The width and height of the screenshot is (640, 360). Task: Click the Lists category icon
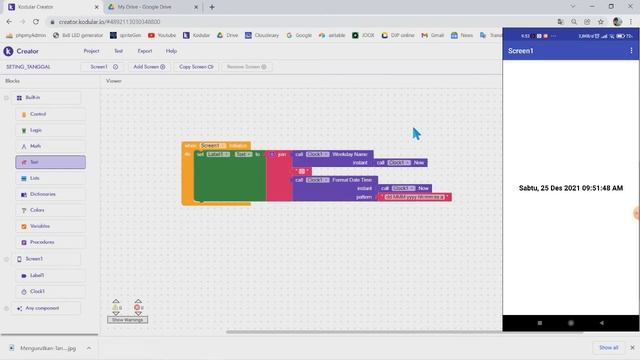tap(24, 179)
